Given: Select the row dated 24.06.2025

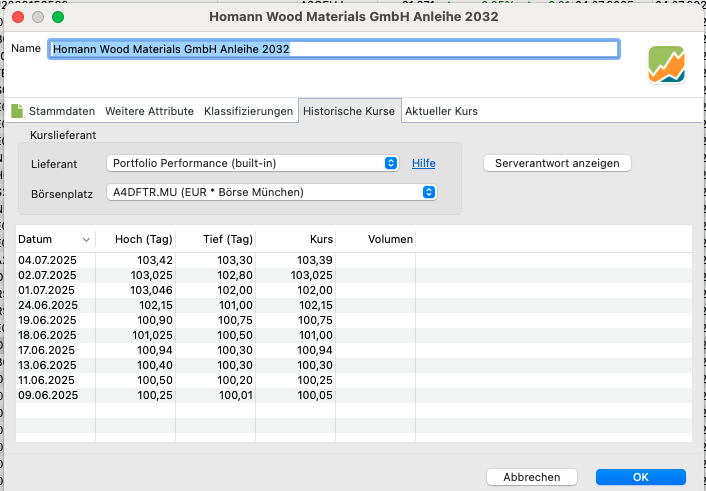Looking at the screenshot, I should point(353,305).
